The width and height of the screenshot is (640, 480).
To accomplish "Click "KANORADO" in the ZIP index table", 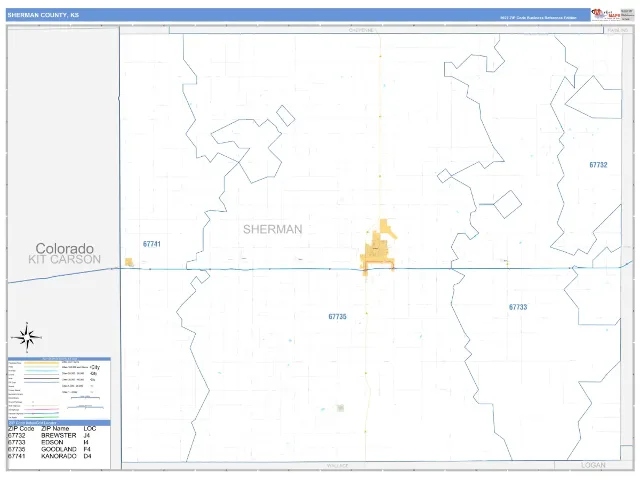I will tap(59, 456).
